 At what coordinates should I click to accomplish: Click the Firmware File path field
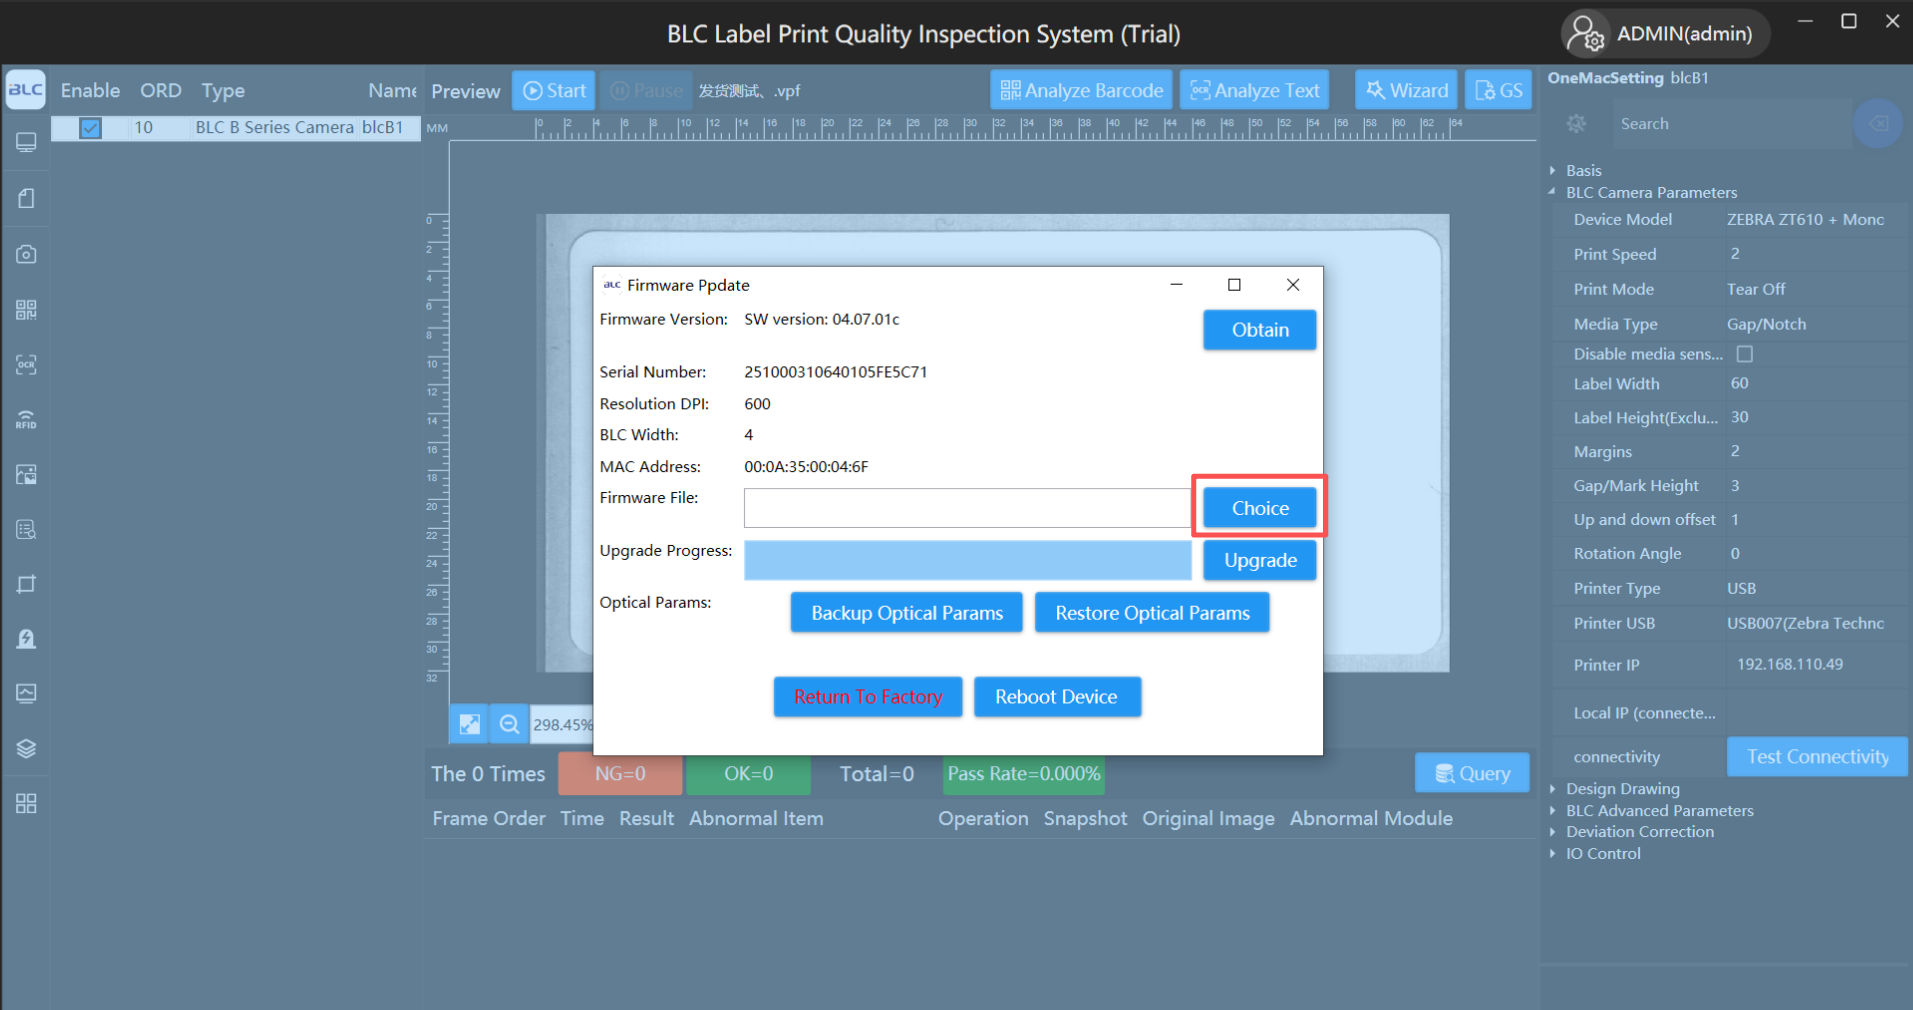pyautogui.click(x=966, y=508)
